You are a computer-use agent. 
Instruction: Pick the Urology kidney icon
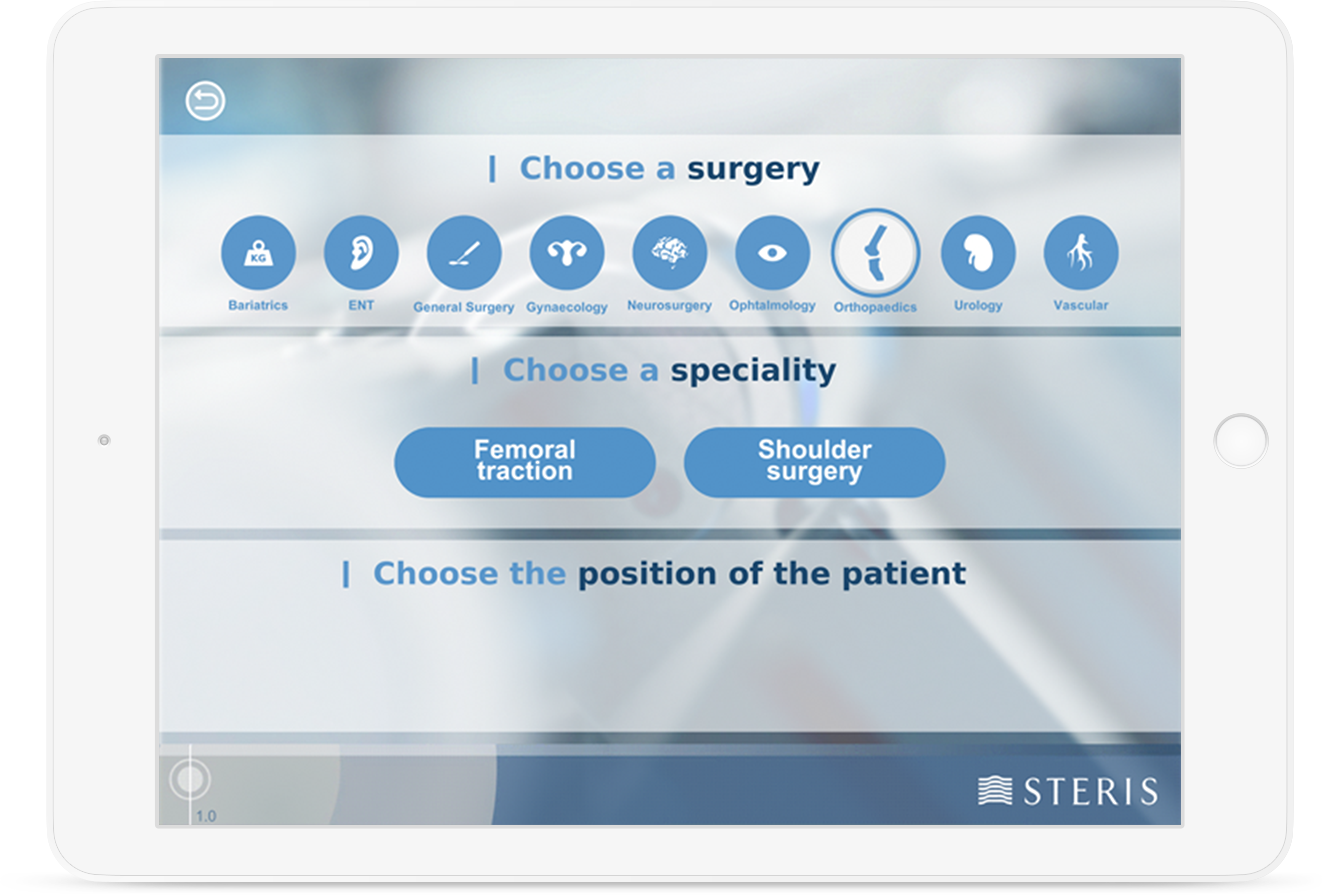pos(978,253)
